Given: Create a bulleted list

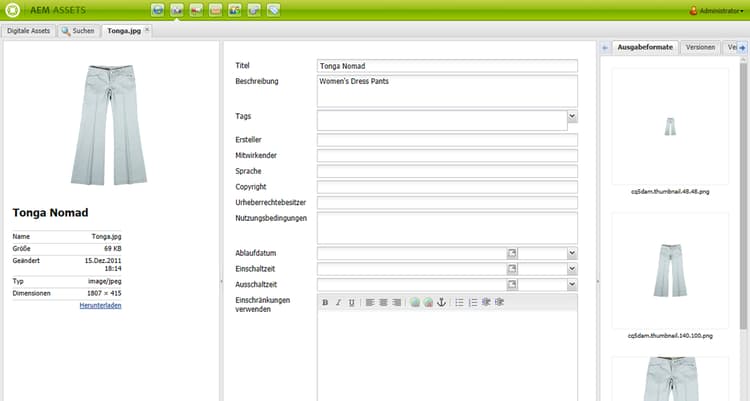Looking at the screenshot, I should click(460, 302).
